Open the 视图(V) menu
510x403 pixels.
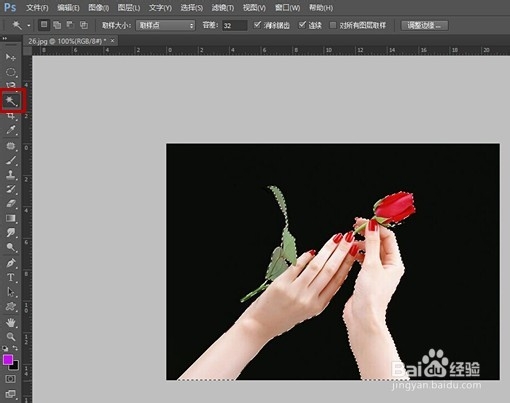coord(254,7)
